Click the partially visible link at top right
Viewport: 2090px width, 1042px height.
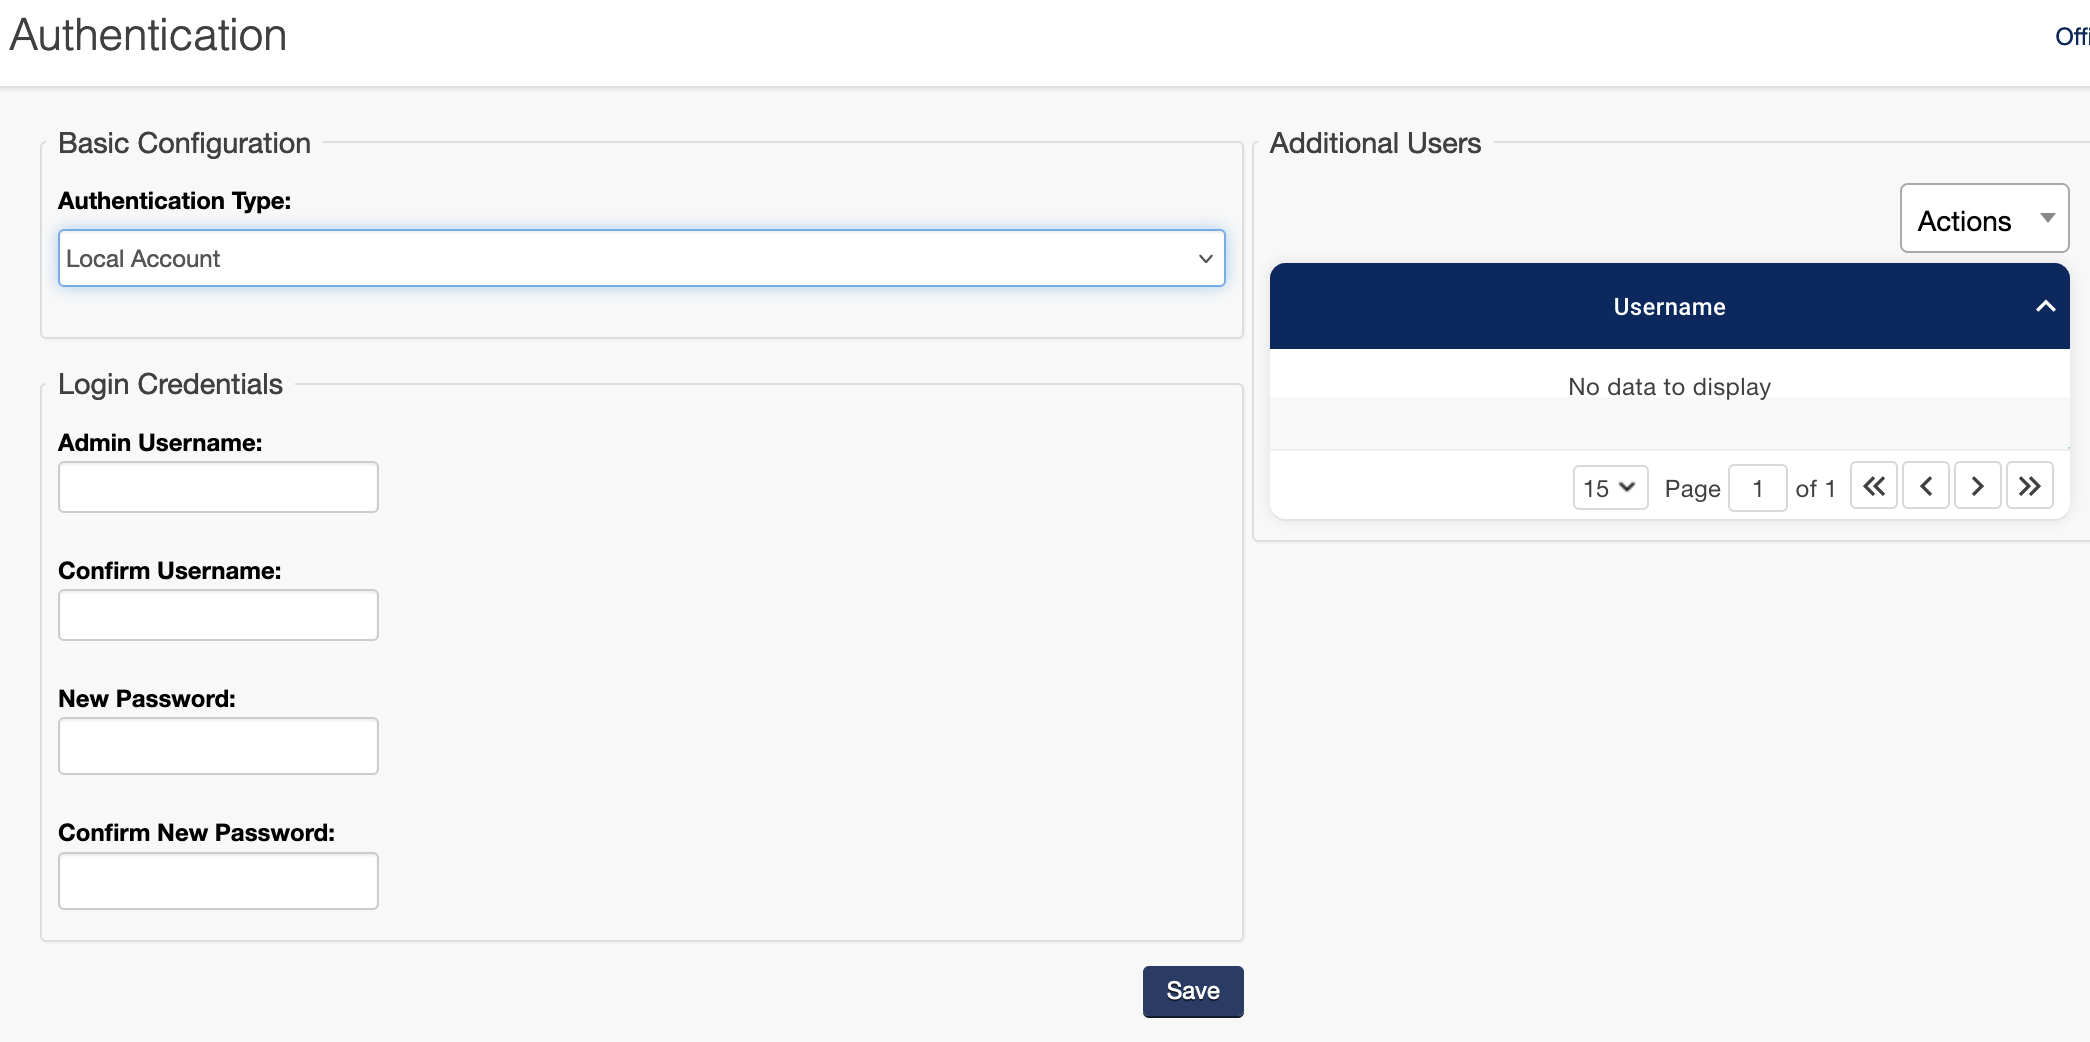pos(2071,37)
